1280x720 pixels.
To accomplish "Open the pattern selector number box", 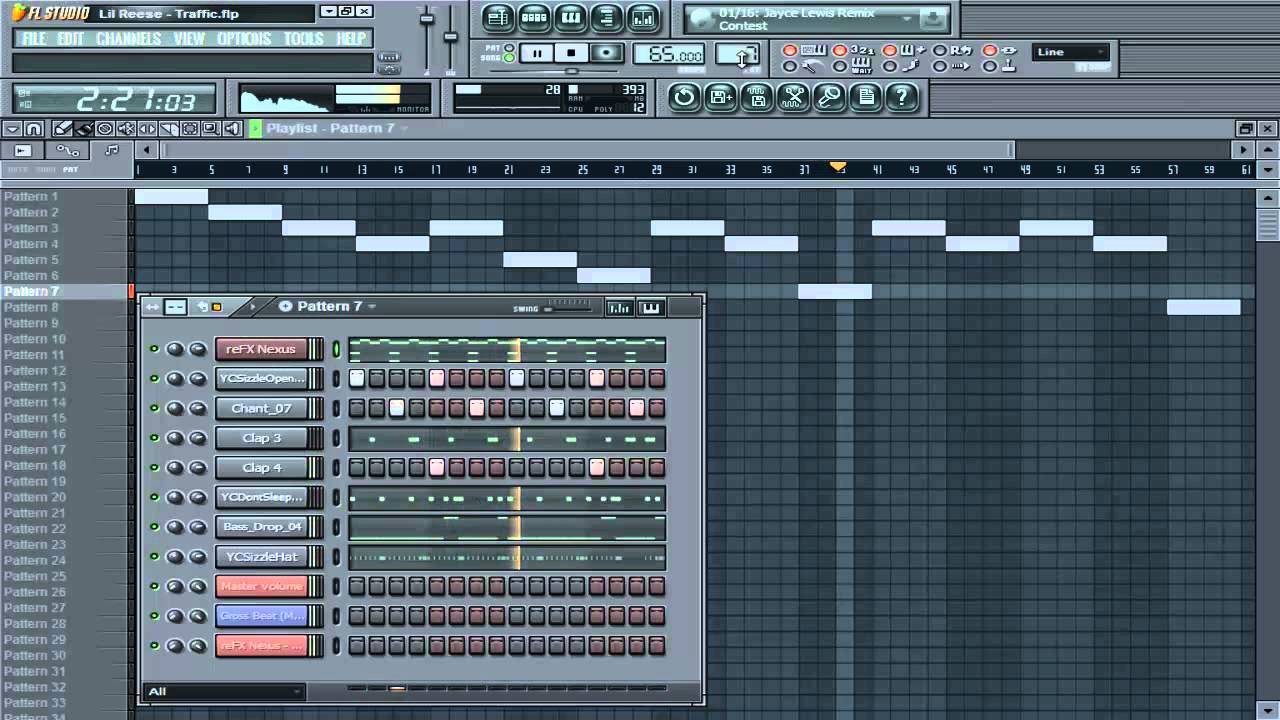I will coord(738,55).
